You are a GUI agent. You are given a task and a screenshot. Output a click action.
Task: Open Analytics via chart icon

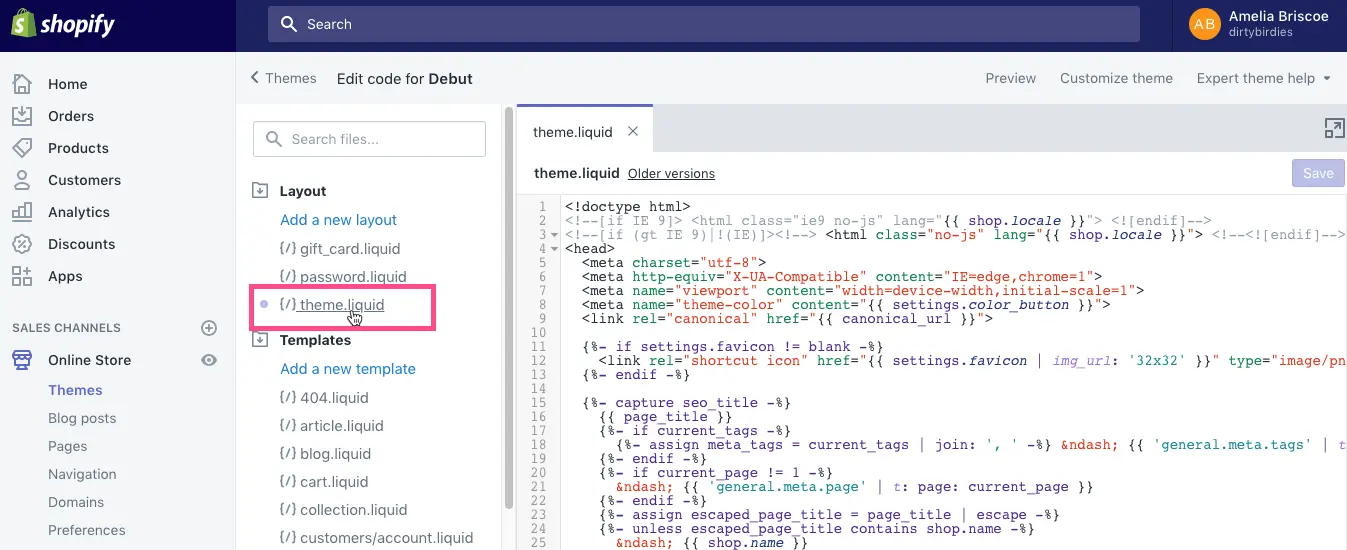pyautogui.click(x=22, y=212)
